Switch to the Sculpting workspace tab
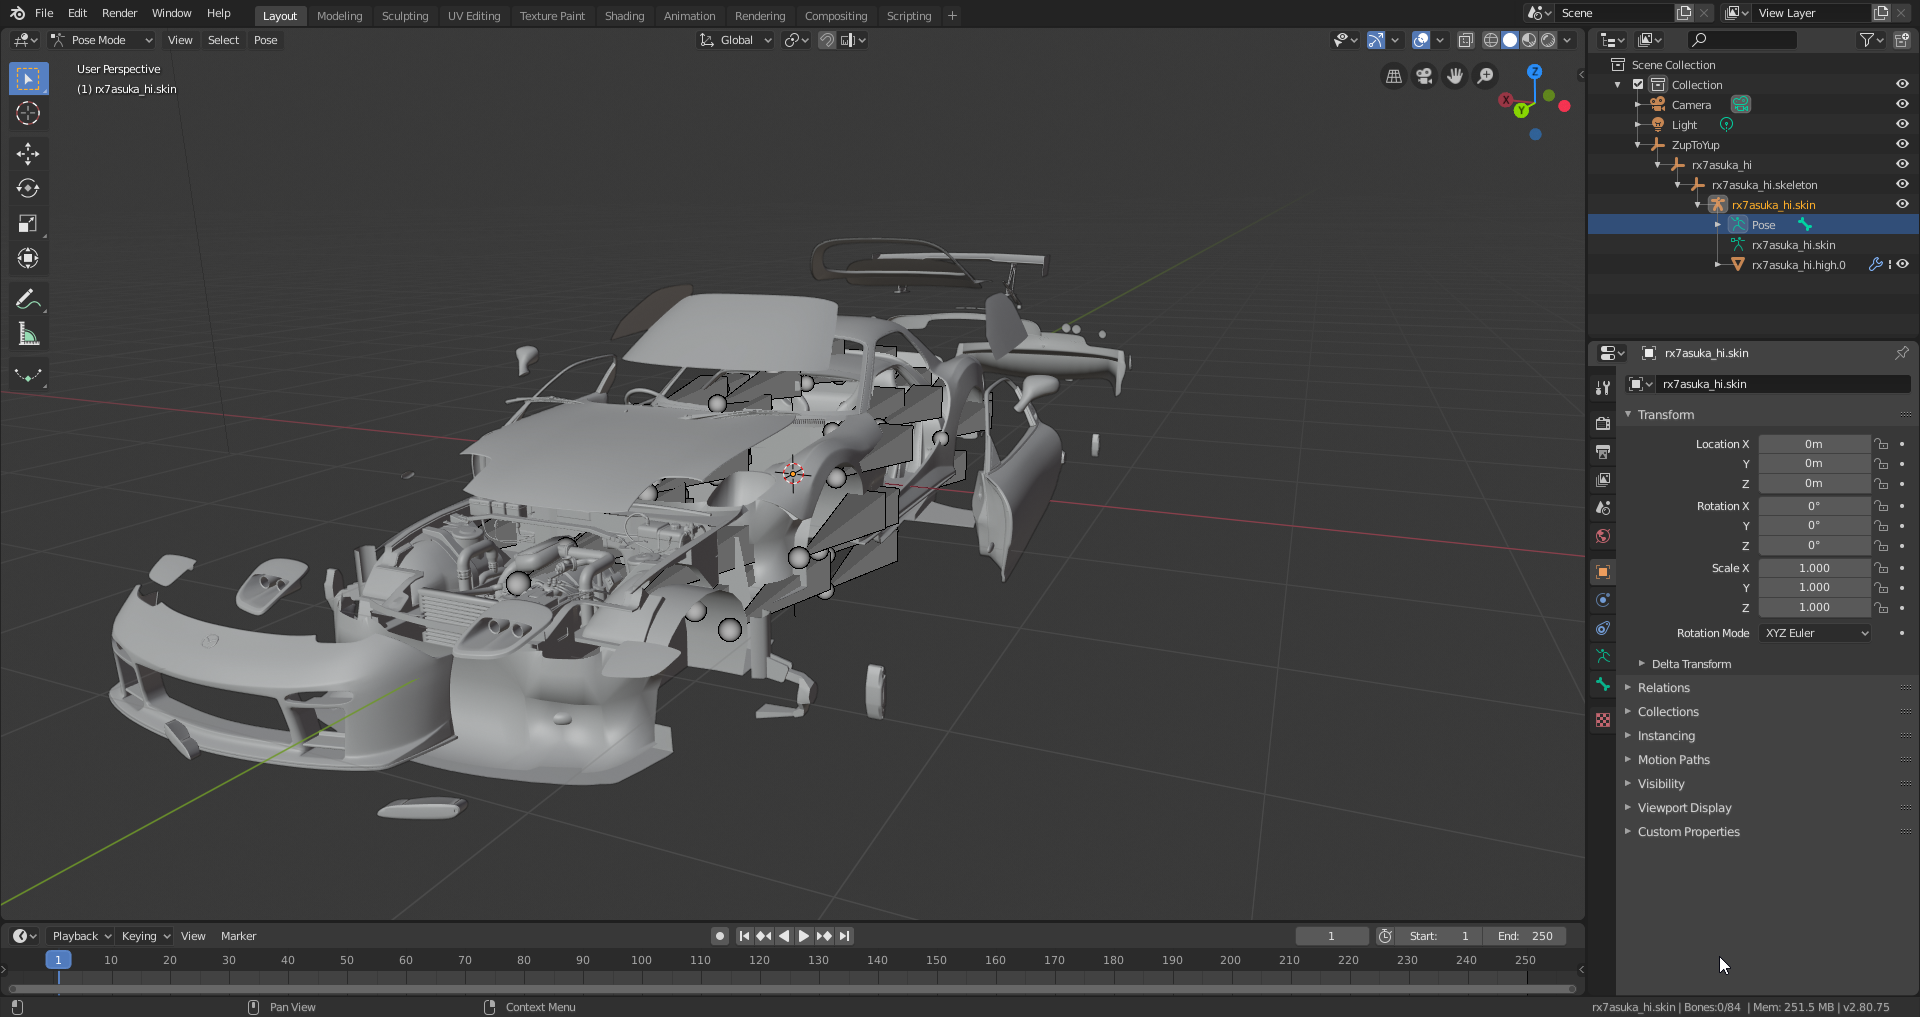Viewport: 1920px width, 1017px height. pyautogui.click(x=404, y=16)
